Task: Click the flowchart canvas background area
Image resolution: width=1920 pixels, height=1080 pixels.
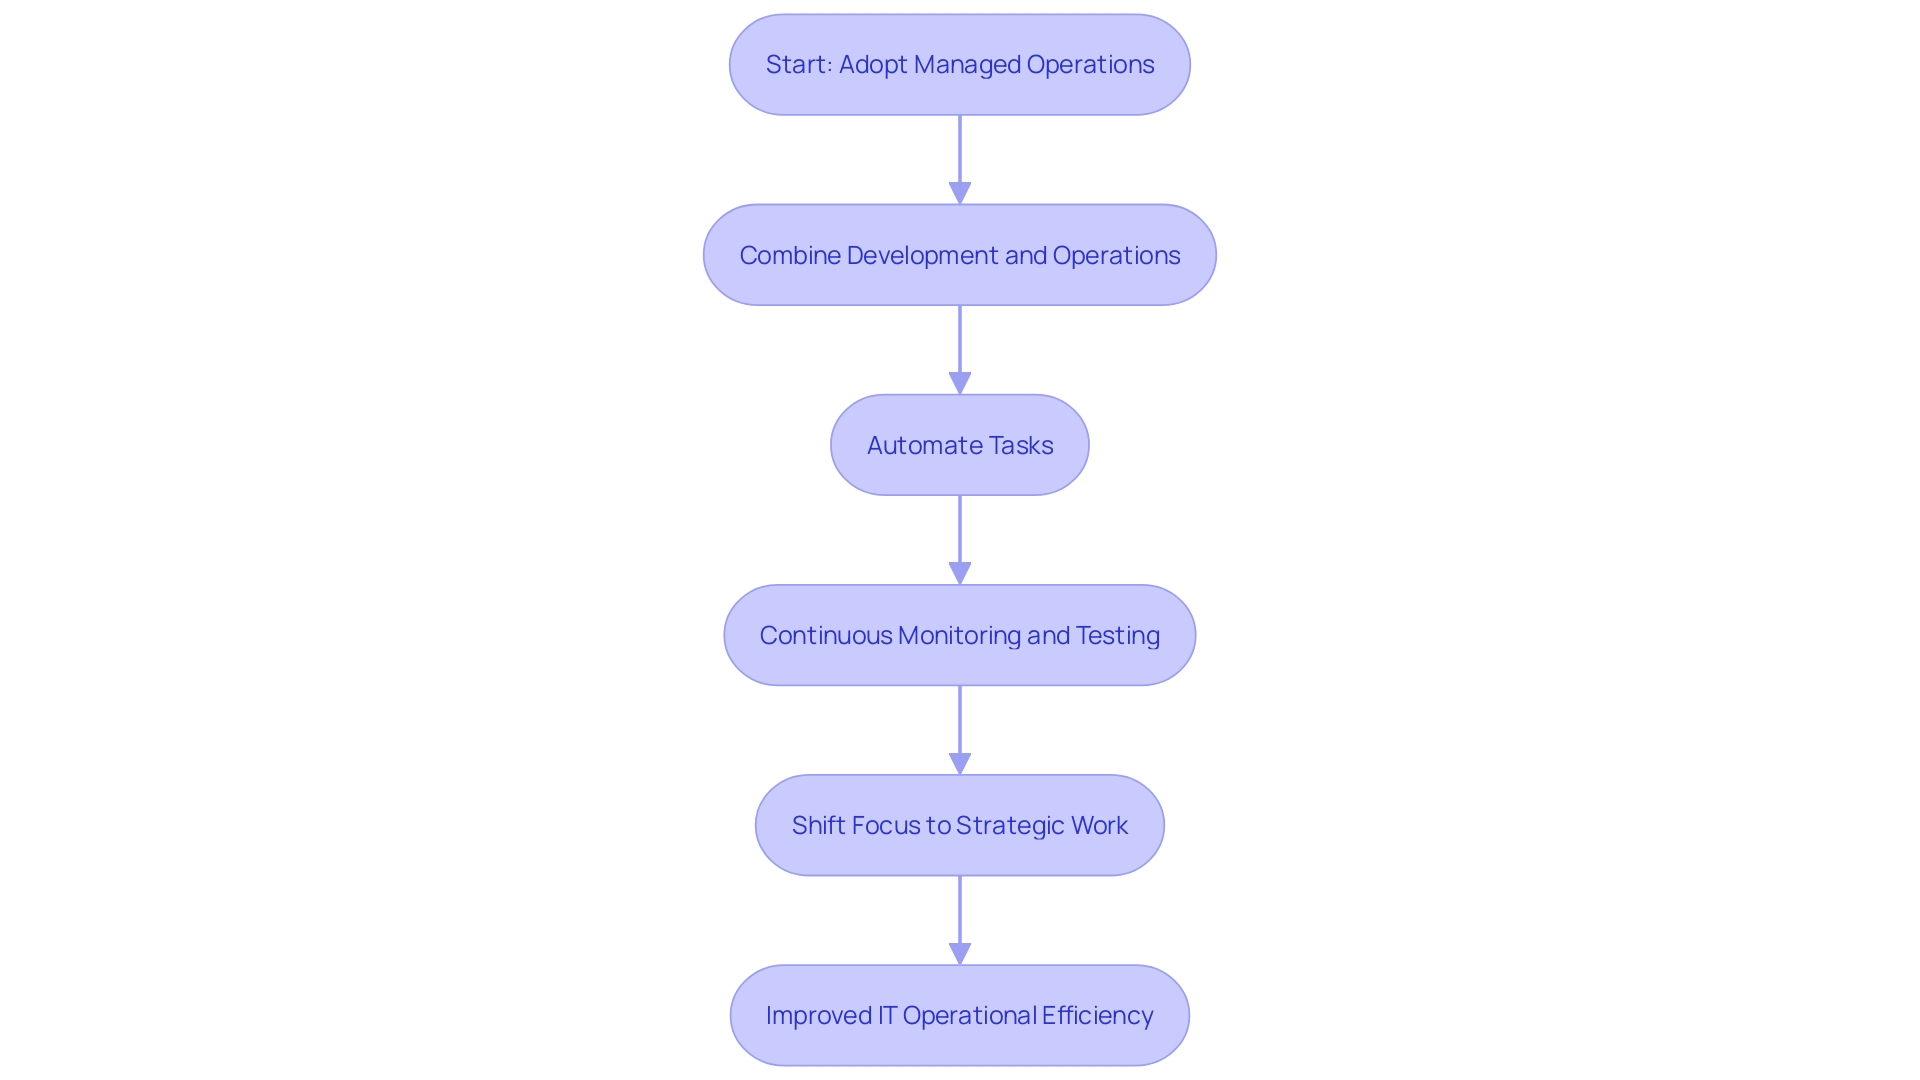Action: point(264,527)
